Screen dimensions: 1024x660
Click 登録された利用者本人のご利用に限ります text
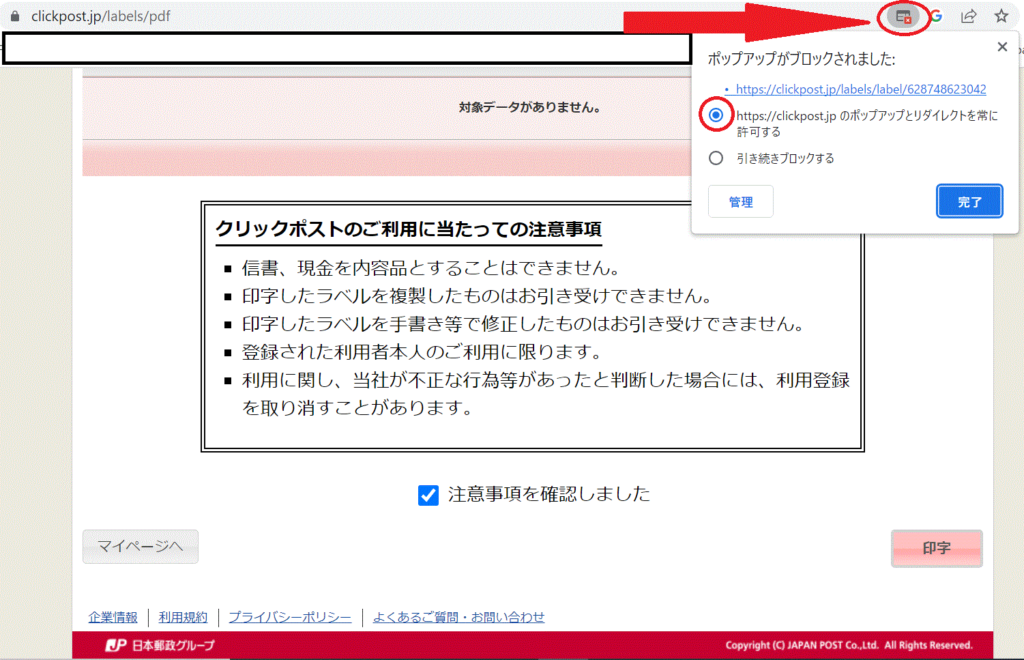pos(422,352)
